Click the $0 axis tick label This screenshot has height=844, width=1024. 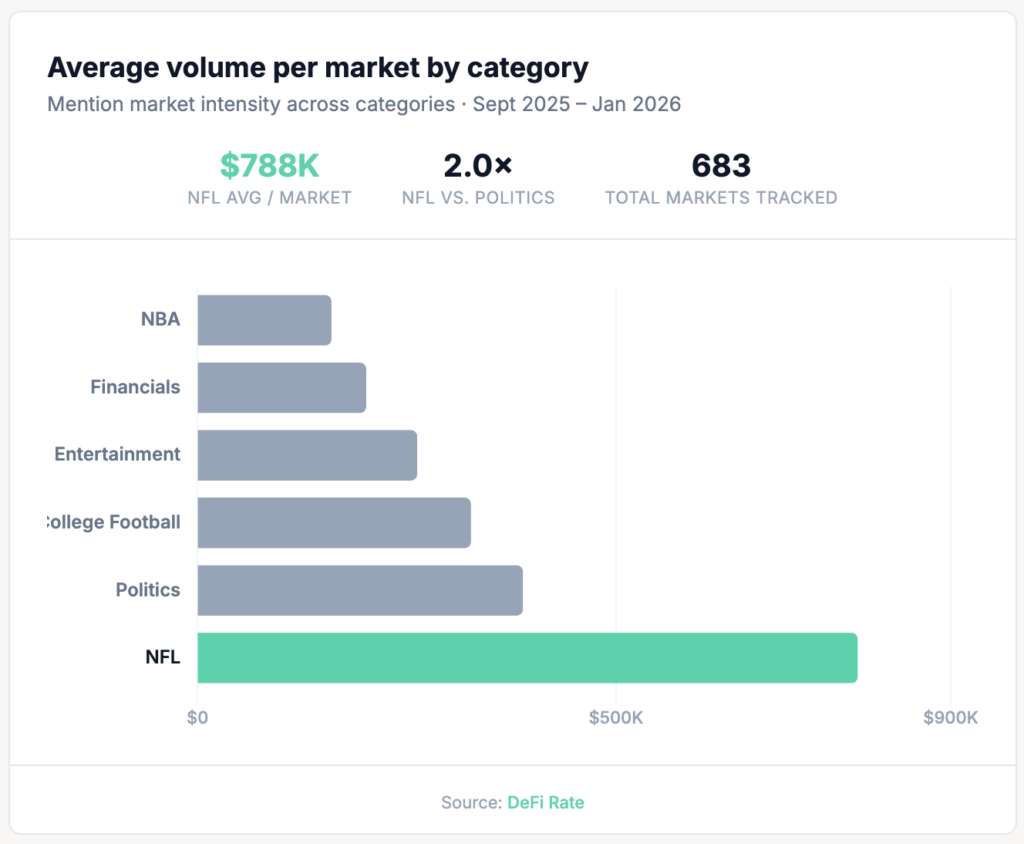point(198,718)
